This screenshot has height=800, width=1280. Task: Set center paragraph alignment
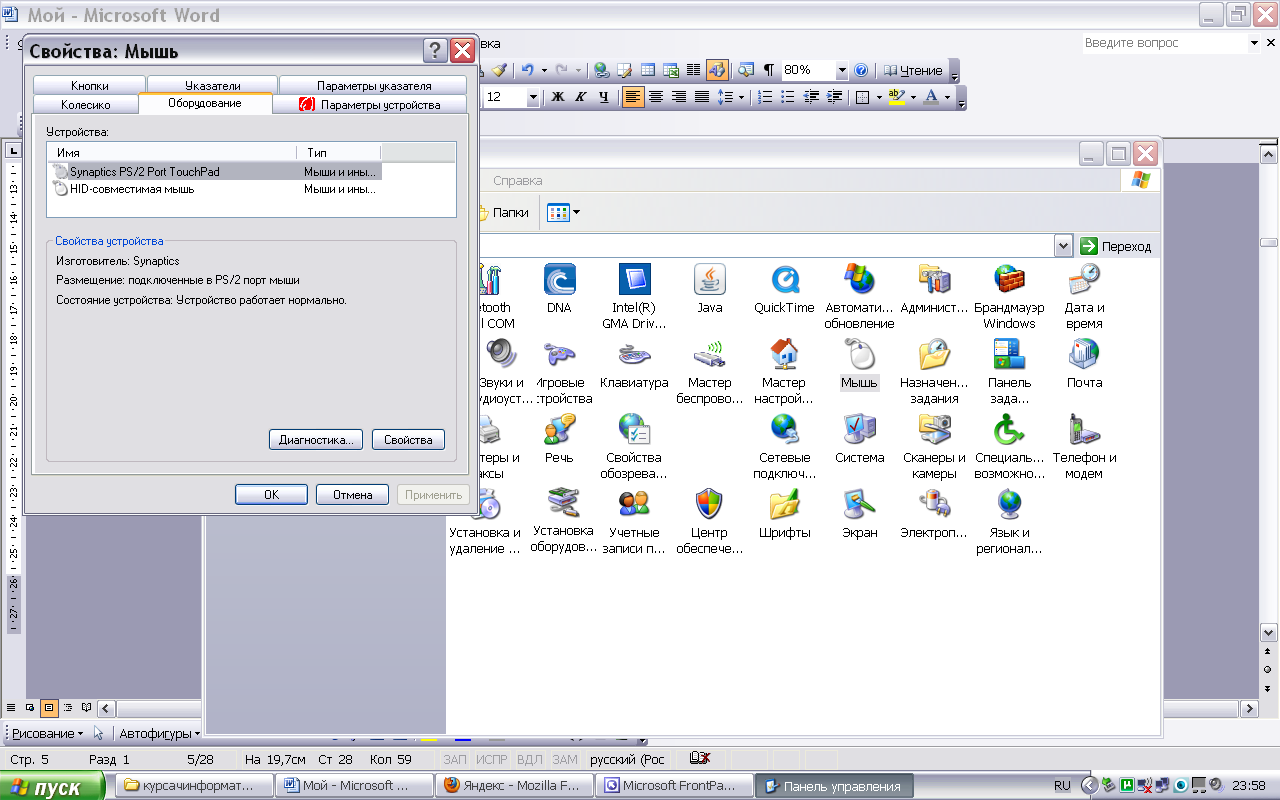tap(656, 97)
